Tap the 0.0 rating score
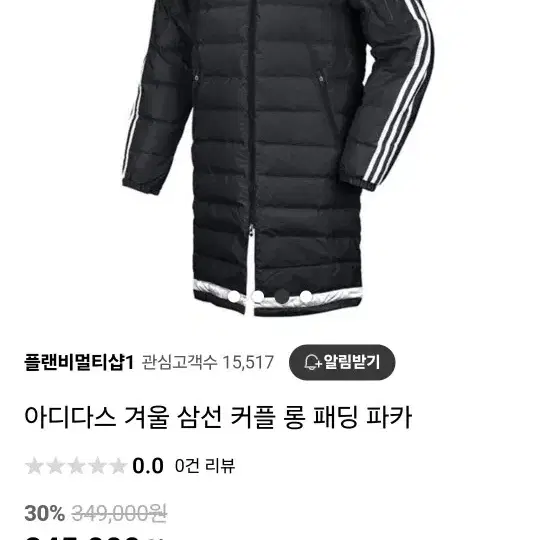Image resolution: width=540 pixels, height=540 pixels. pos(148,466)
